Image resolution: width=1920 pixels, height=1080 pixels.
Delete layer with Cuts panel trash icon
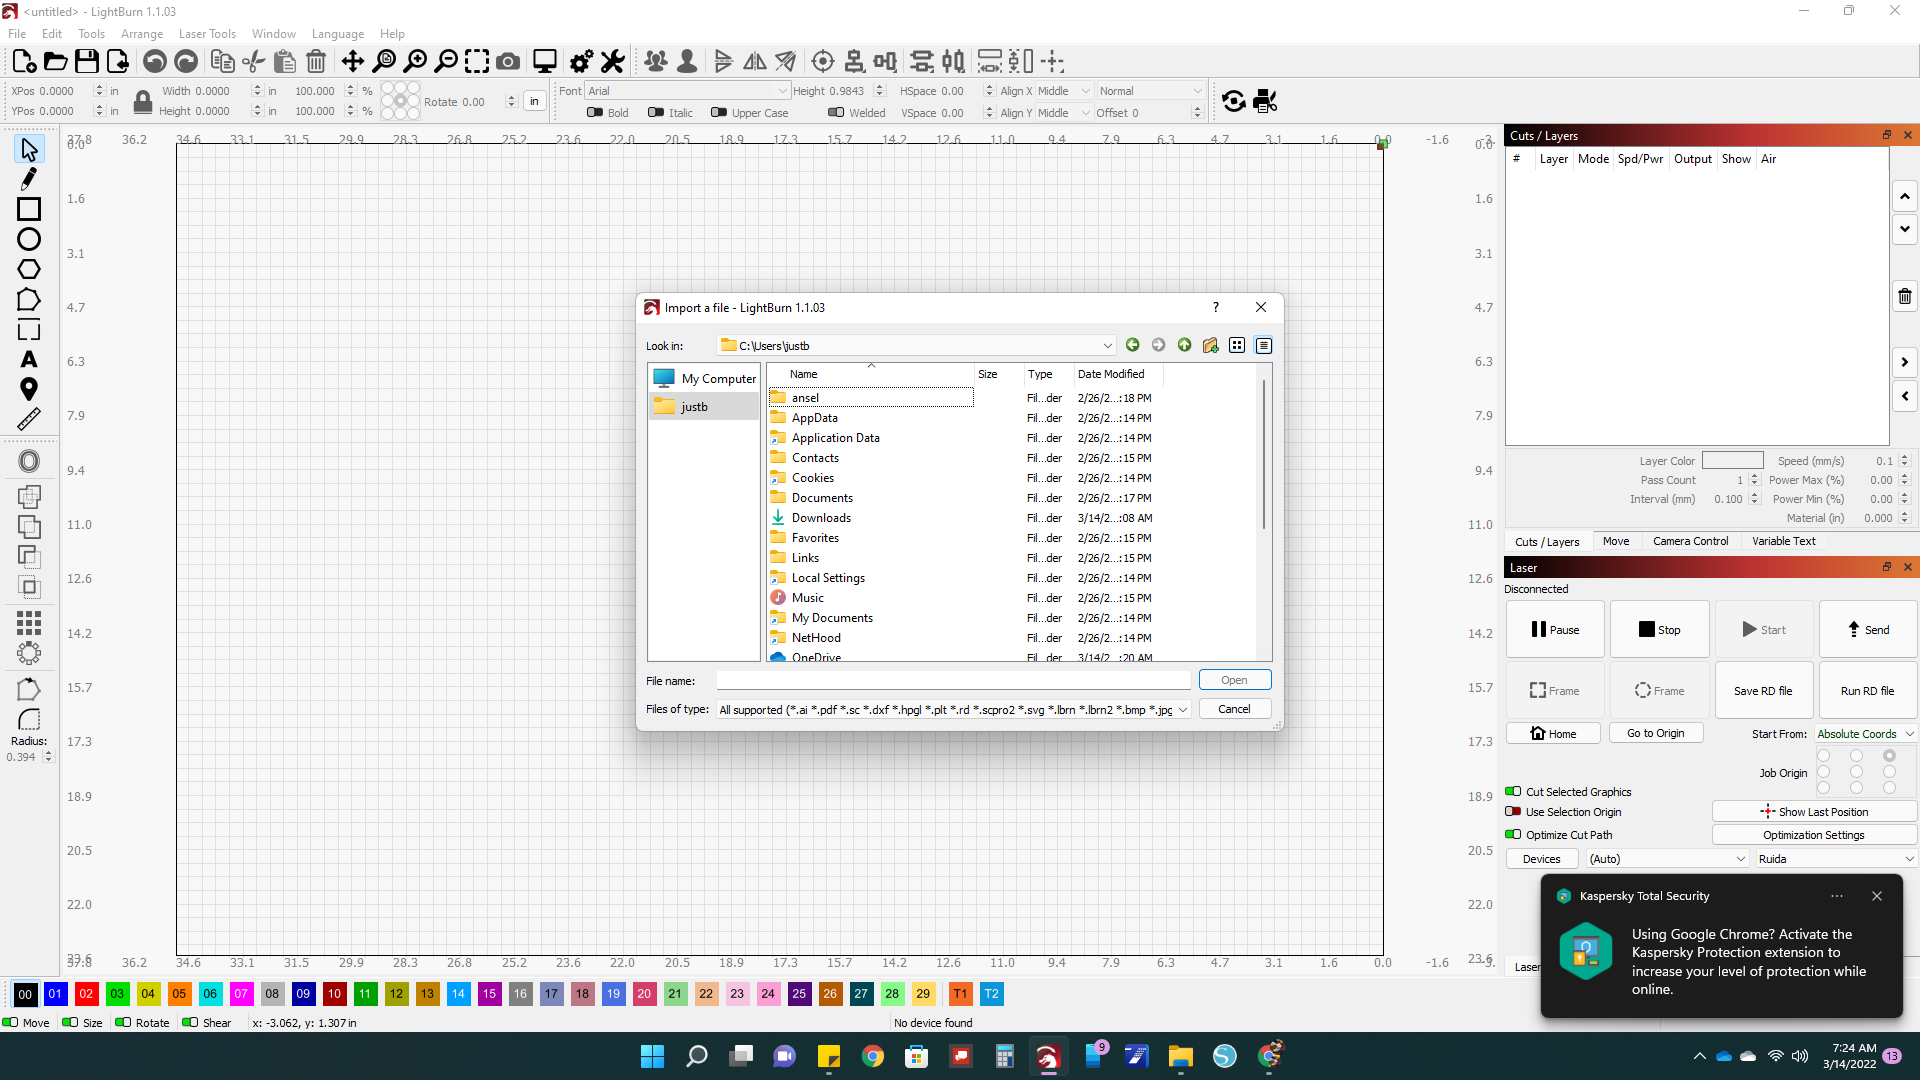click(1905, 296)
